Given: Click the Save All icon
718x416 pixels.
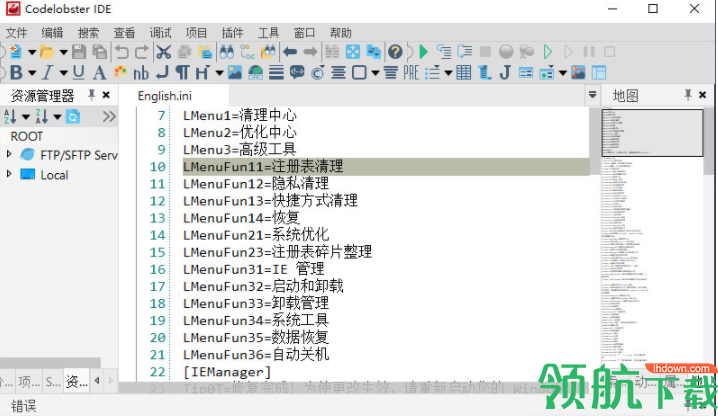Looking at the screenshot, I should pyautogui.click(x=99, y=52).
